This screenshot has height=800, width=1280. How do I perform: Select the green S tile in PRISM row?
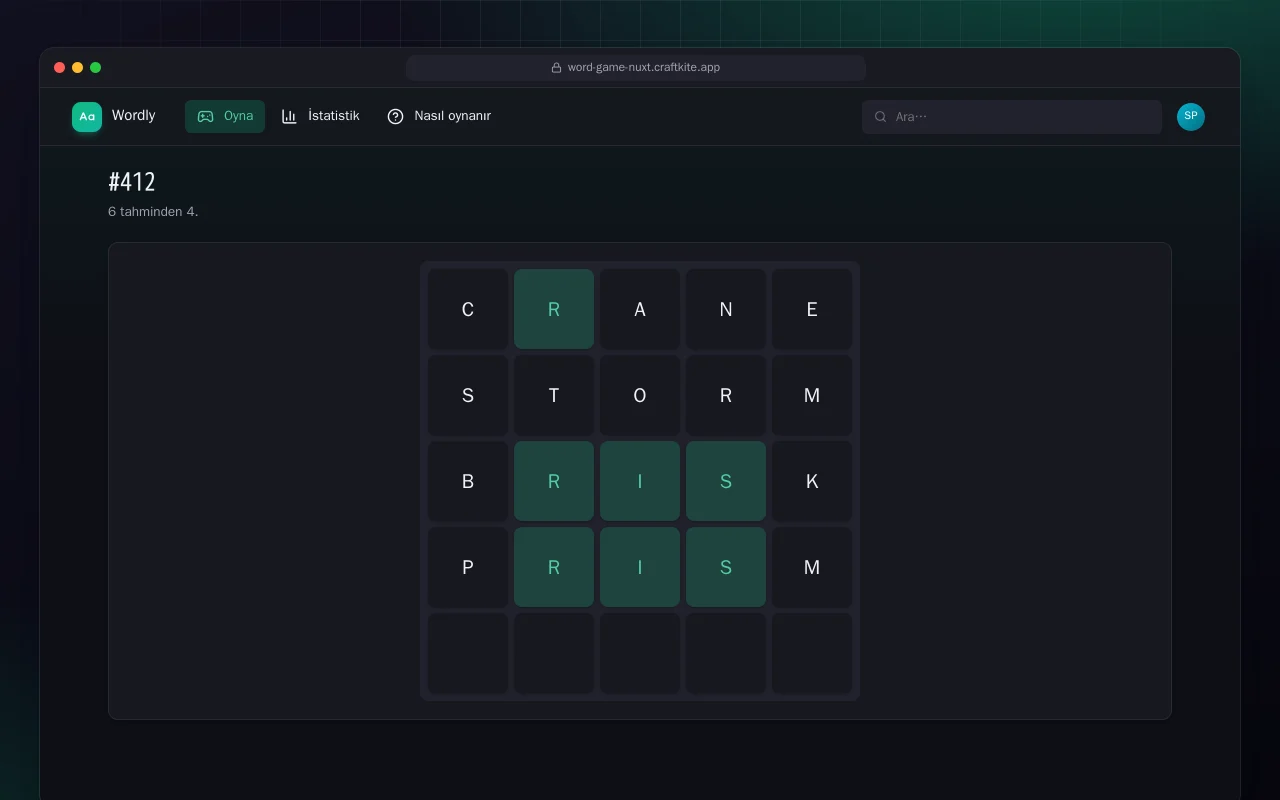[726, 567]
